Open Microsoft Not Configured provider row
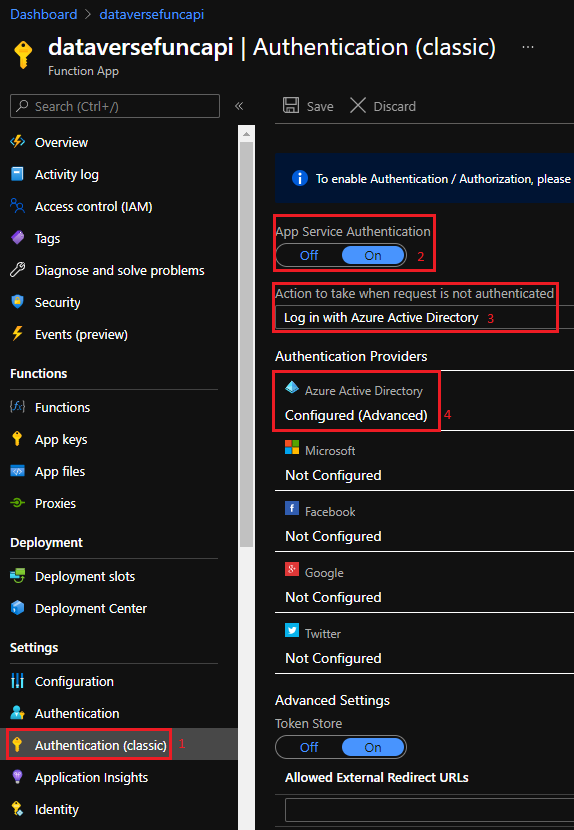The height and width of the screenshot is (830, 574). (x=425, y=461)
